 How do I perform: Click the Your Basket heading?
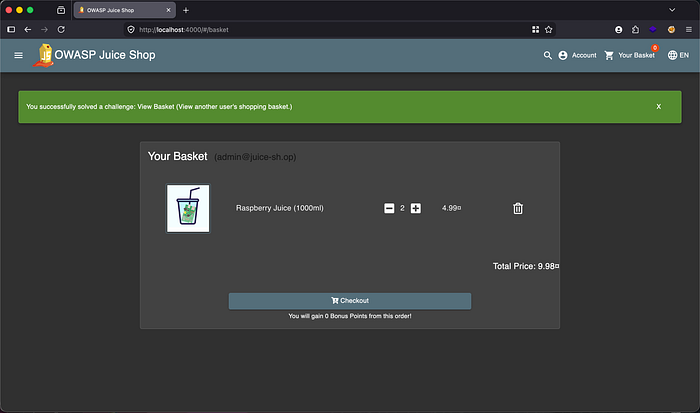[x=178, y=156]
